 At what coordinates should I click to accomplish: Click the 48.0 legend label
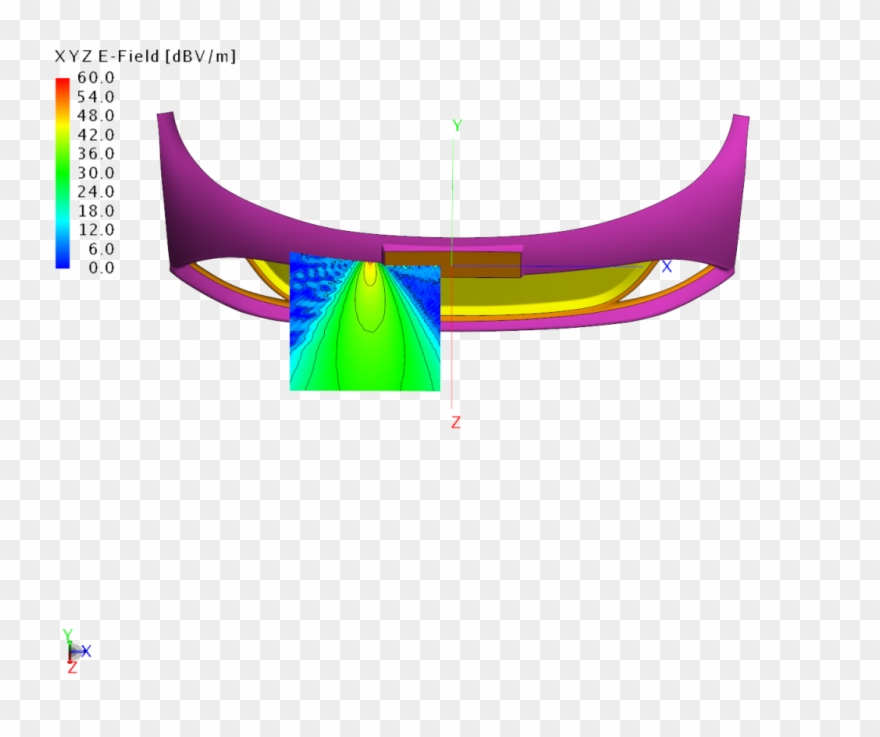(x=95, y=115)
